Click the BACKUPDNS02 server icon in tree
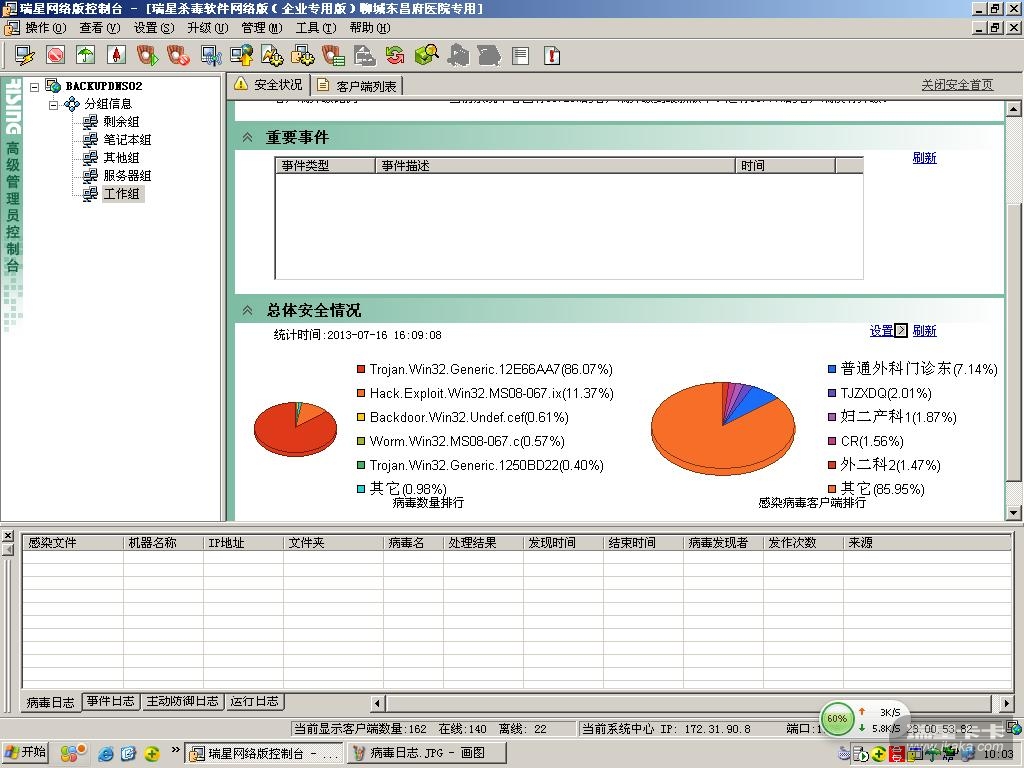The height and width of the screenshot is (768, 1024). pos(53,86)
